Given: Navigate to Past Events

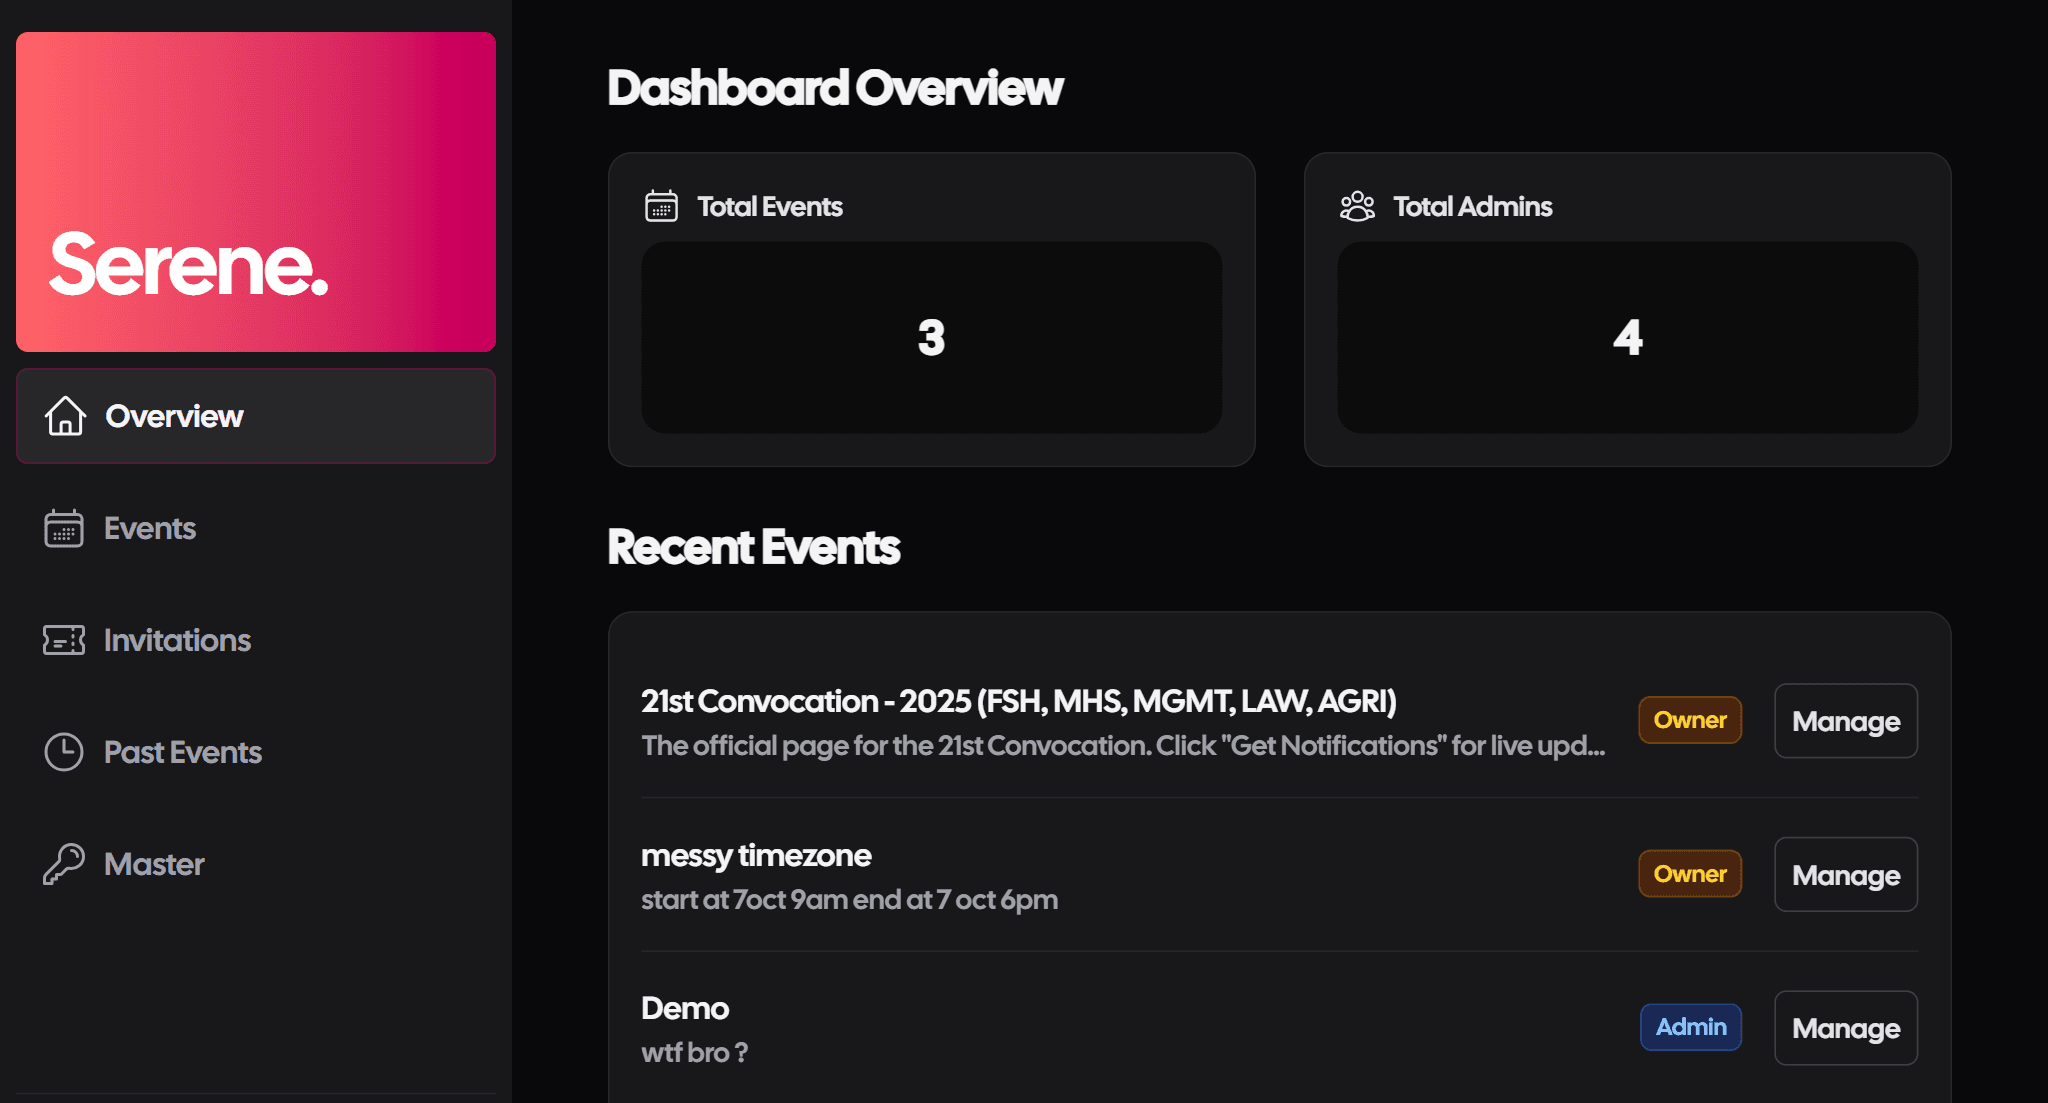Looking at the screenshot, I should tap(256, 752).
